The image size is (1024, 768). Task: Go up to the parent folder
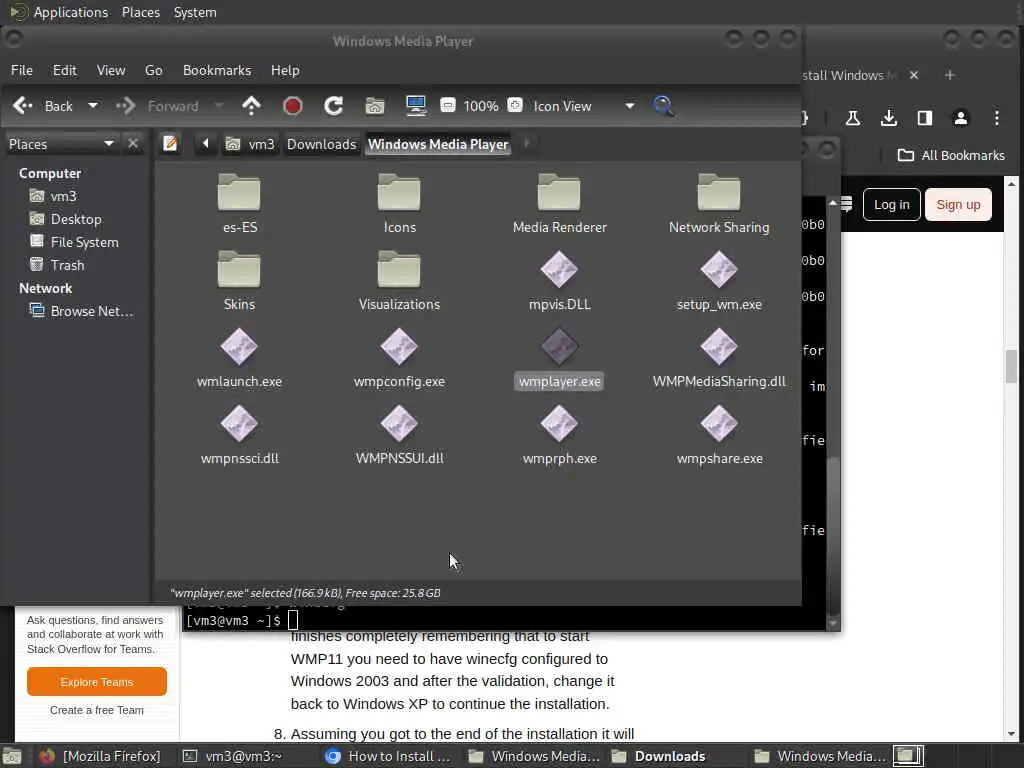(251, 106)
